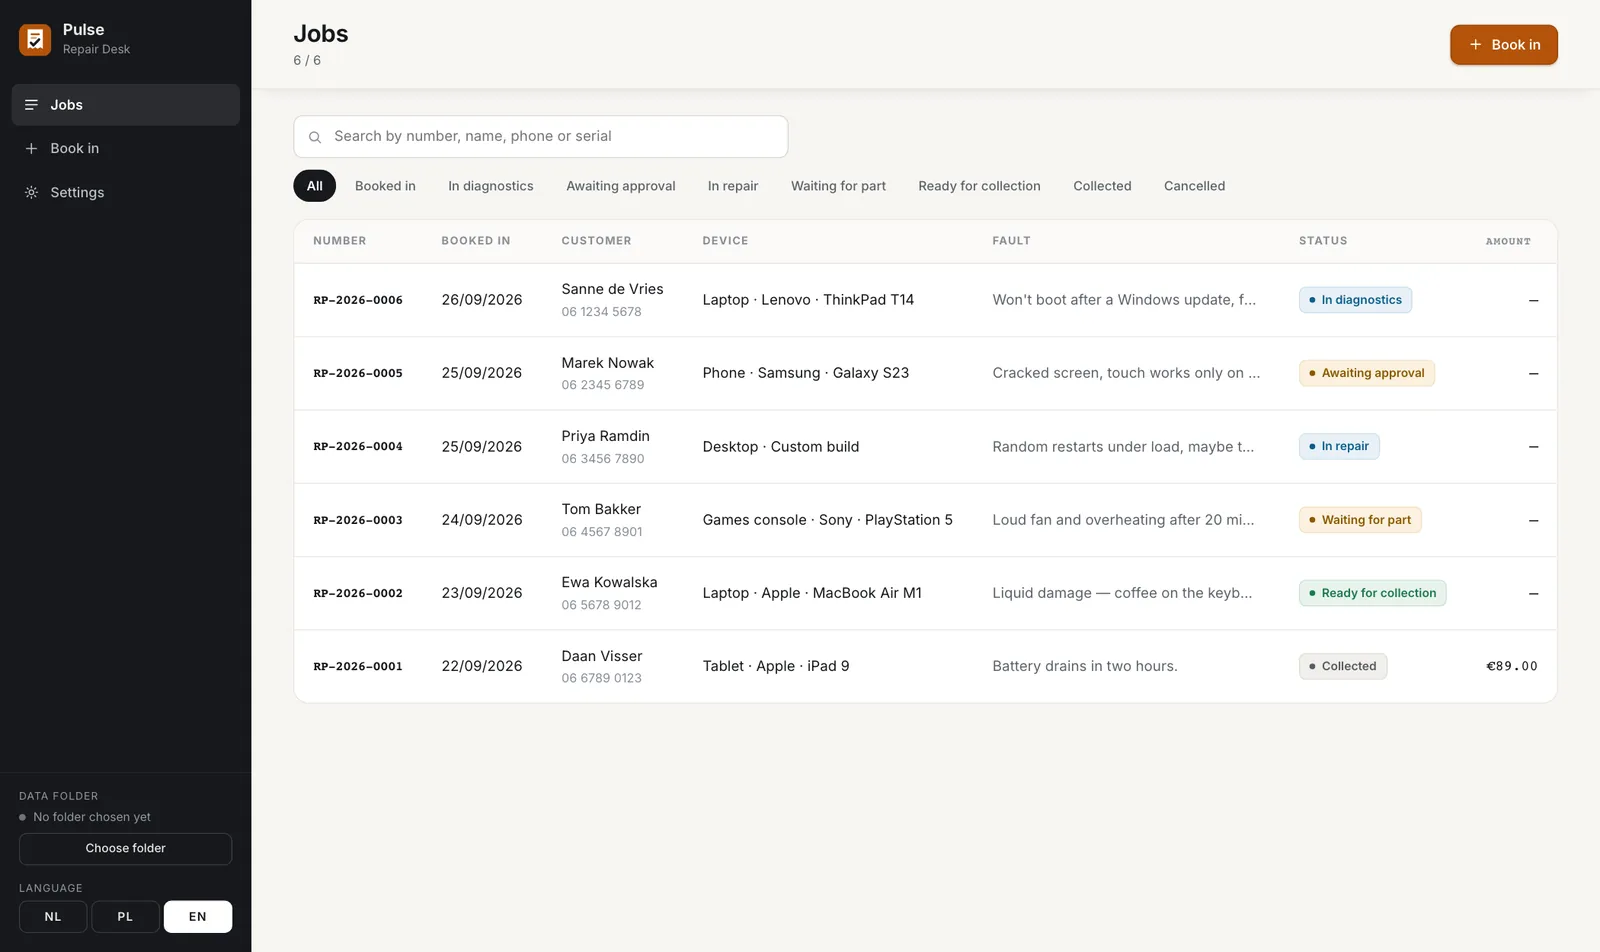1600x952 pixels.
Task: Click customer Tom Bakker
Action: pyautogui.click(x=601, y=509)
